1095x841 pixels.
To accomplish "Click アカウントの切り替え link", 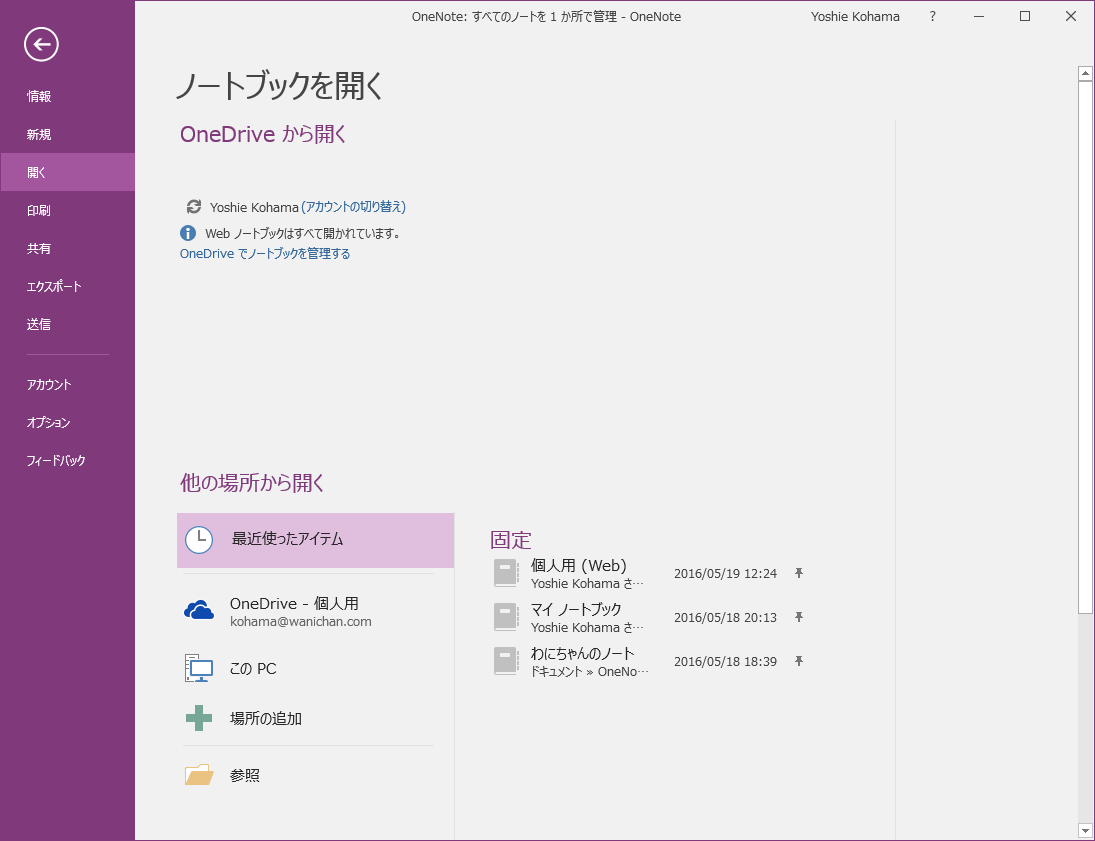I will (353, 207).
